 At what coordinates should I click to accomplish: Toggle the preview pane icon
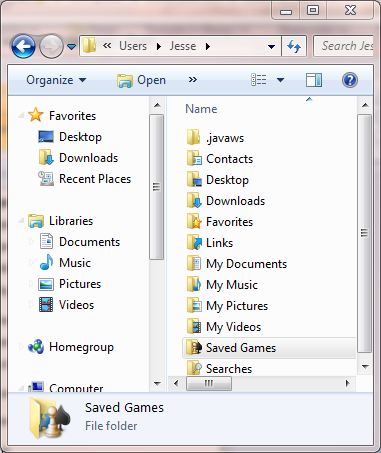314,80
